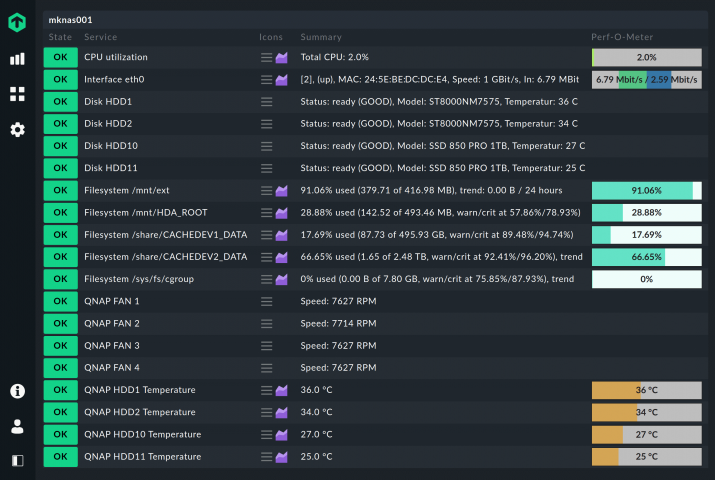Click graph icon for Interface eth0
The width and height of the screenshot is (715, 480).
[x=282, y=80]
